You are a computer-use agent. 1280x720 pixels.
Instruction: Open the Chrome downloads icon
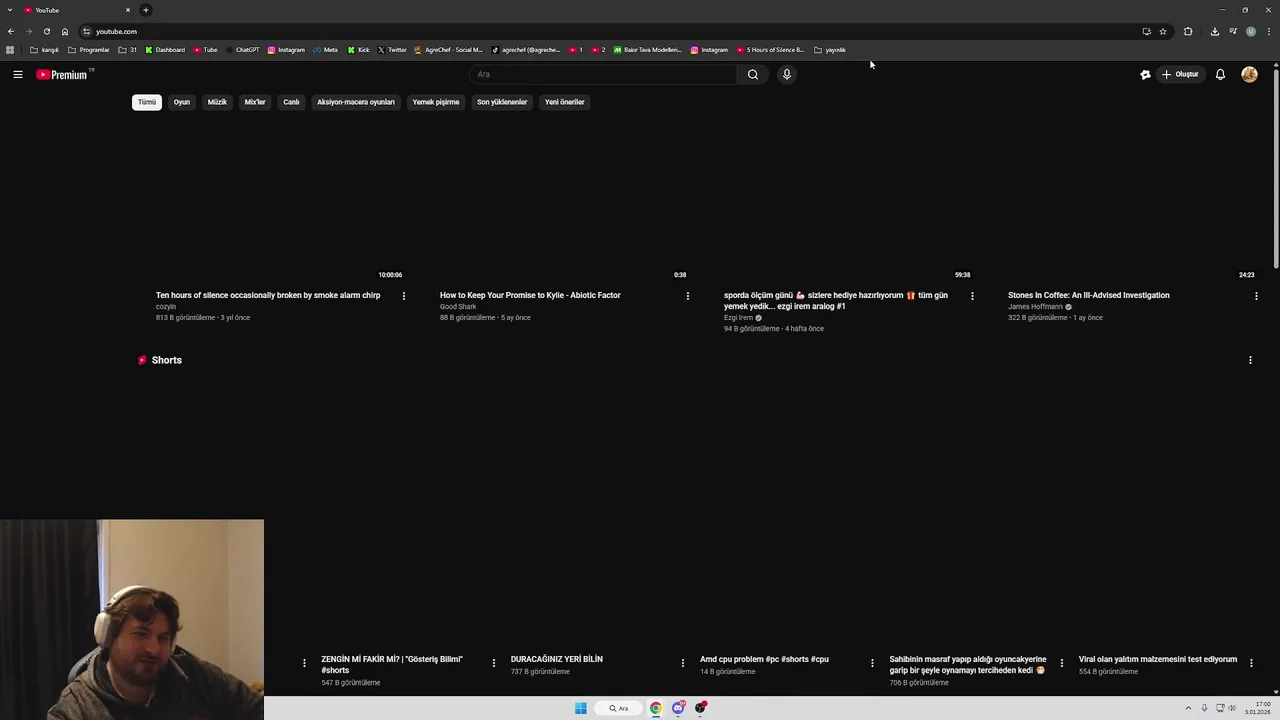point(1214,31)
